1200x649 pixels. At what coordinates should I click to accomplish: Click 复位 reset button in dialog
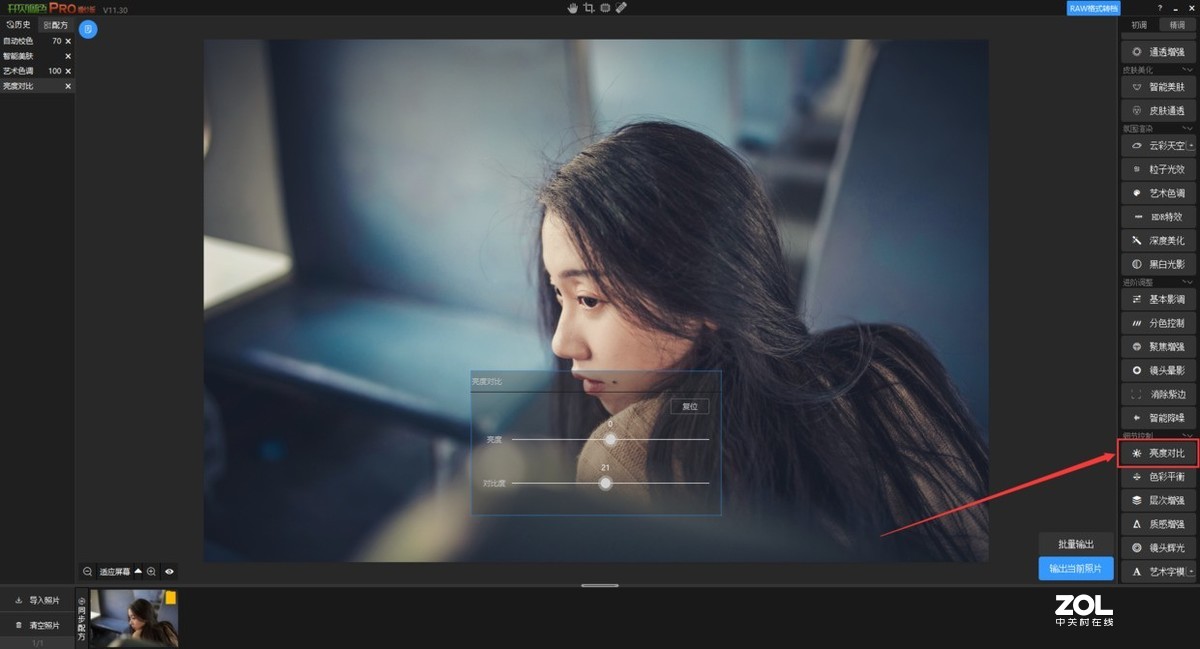pos(690,406)
